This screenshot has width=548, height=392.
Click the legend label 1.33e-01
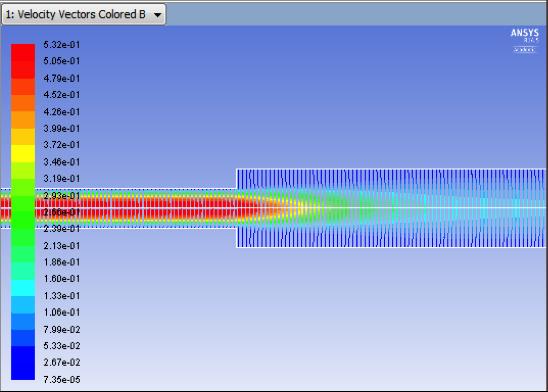62,296
